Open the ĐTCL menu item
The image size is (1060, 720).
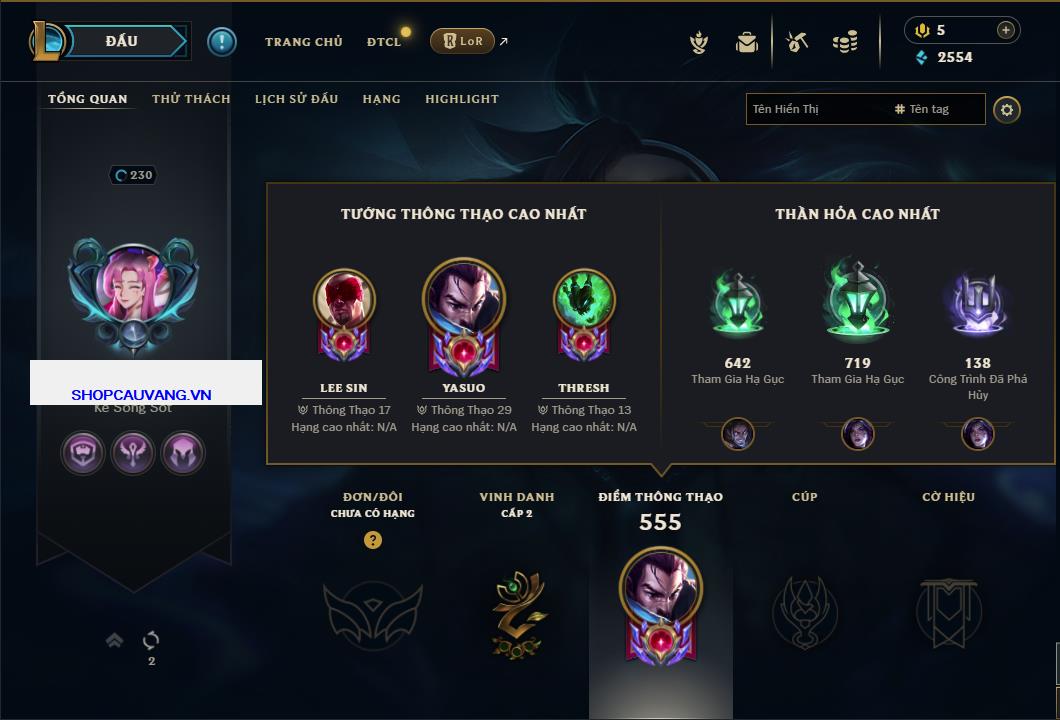[x=384, y=42]
